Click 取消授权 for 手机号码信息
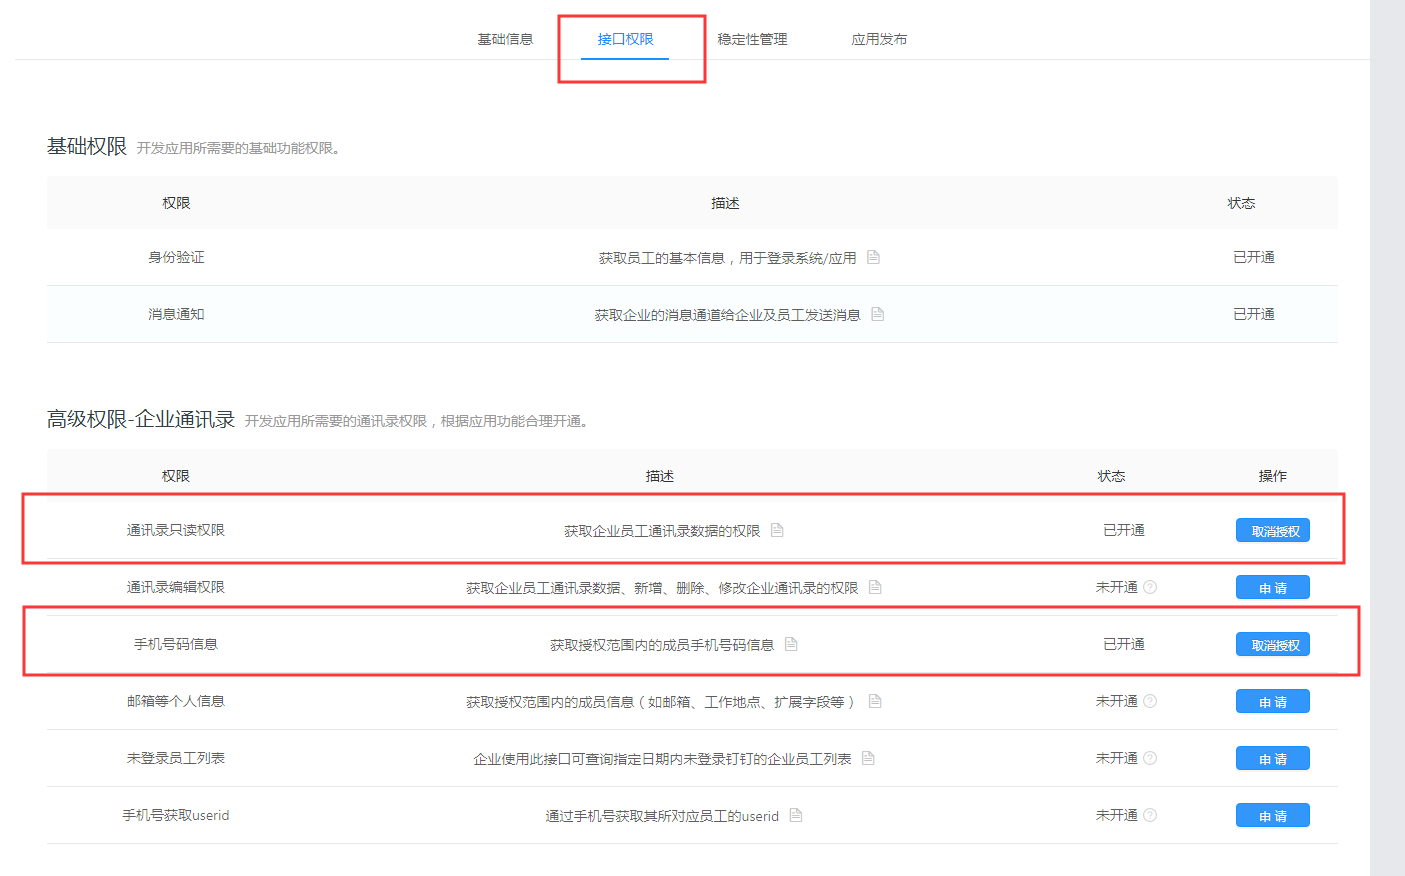 coord(1273,645)
